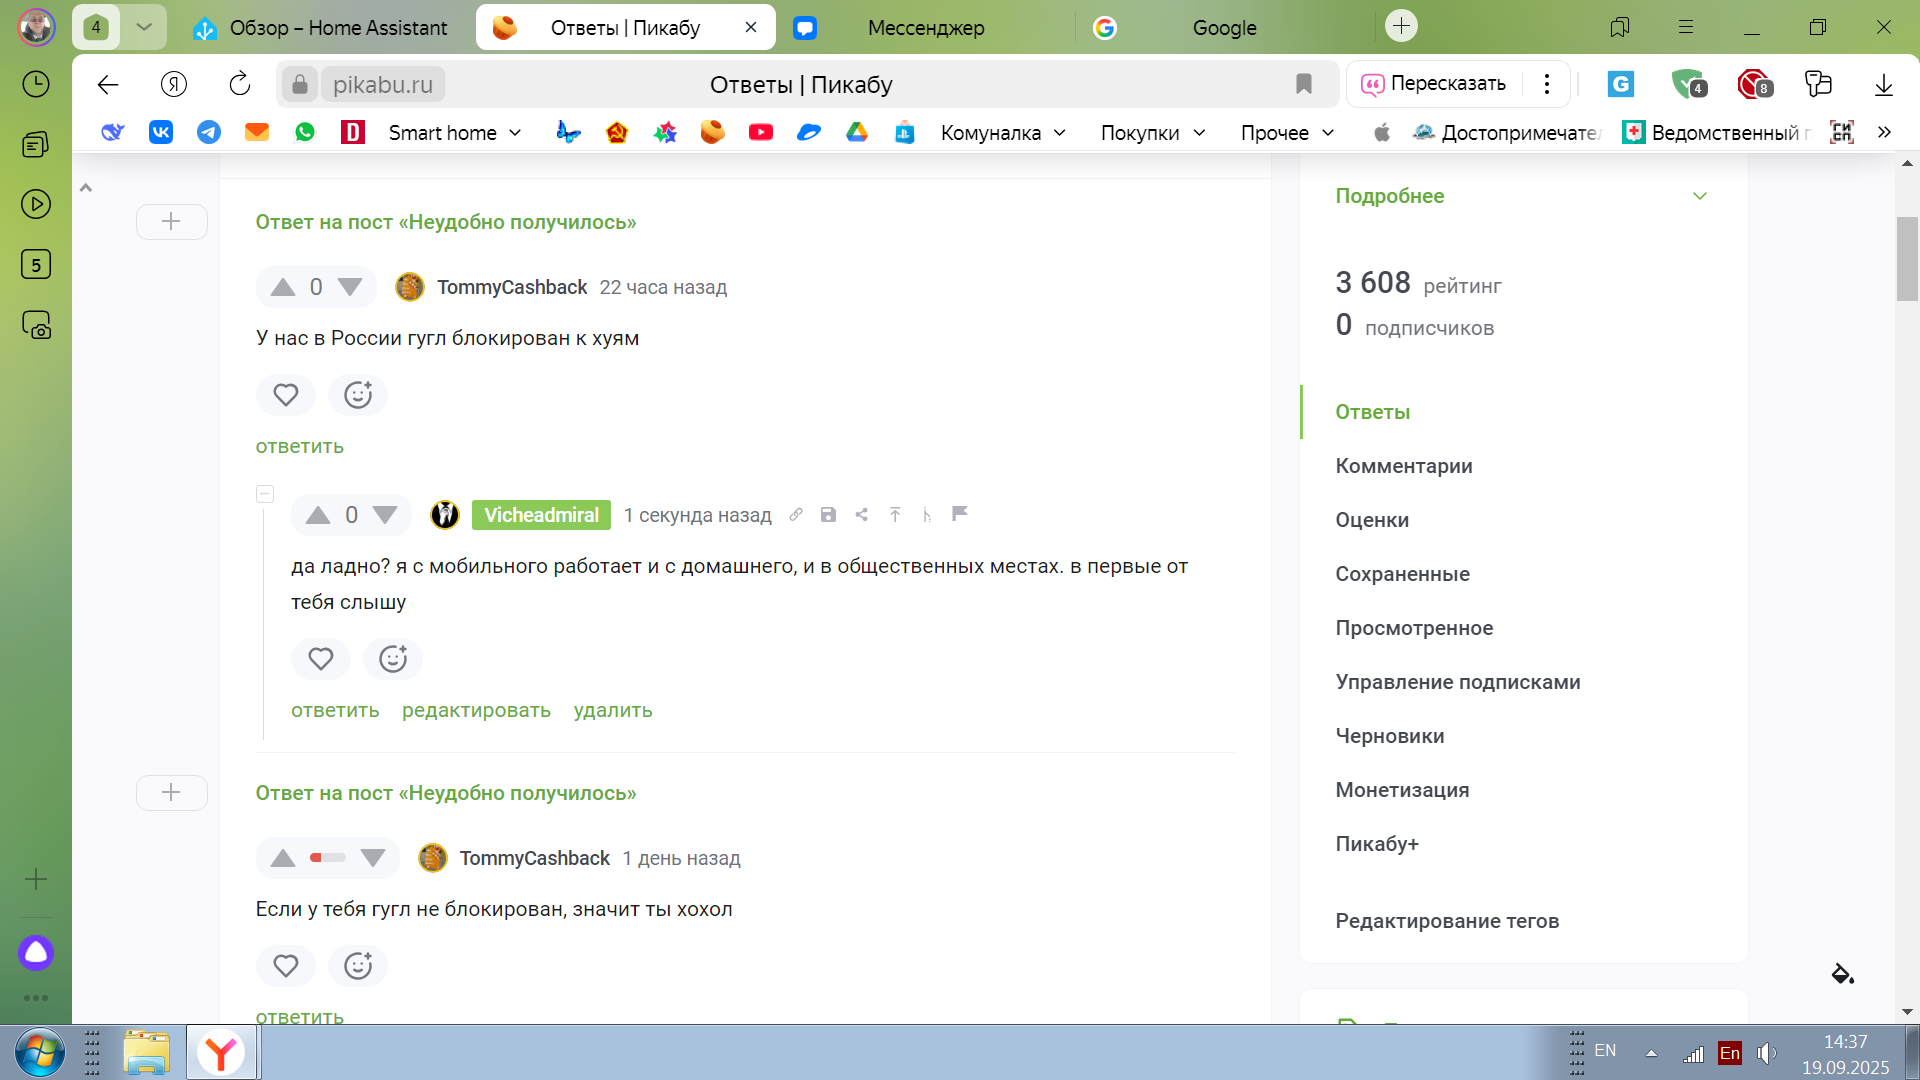
Task: Open browser downloads arrow icon
Action: pos(1883,85)
